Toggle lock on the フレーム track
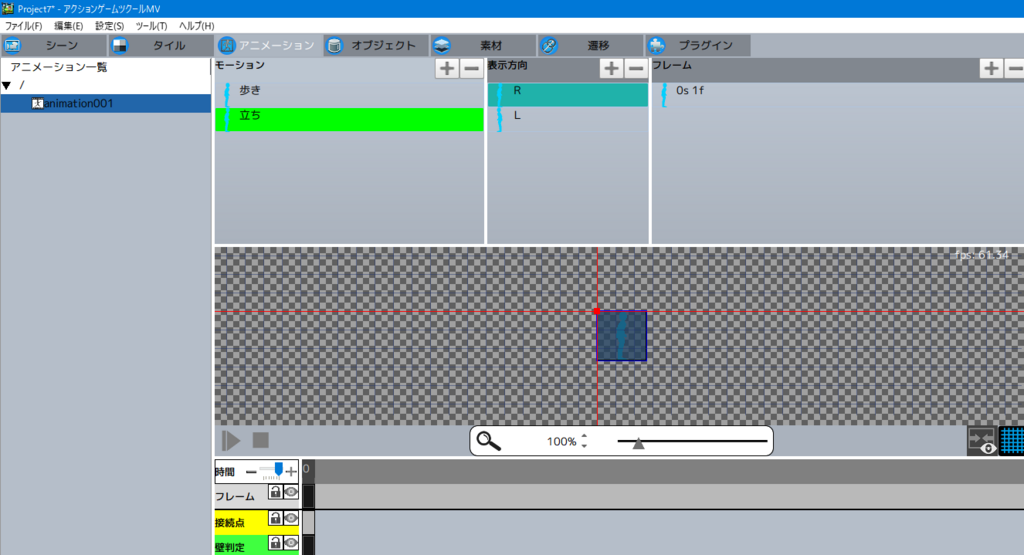 click(x=275, y=492)
